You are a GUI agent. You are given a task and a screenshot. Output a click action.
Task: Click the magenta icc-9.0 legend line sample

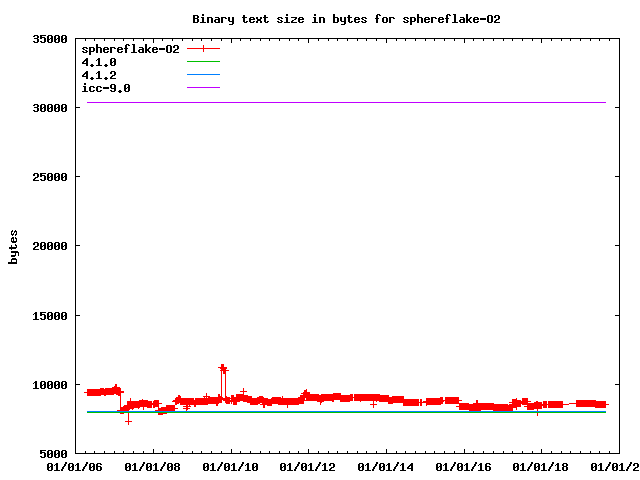click(203, 88)
